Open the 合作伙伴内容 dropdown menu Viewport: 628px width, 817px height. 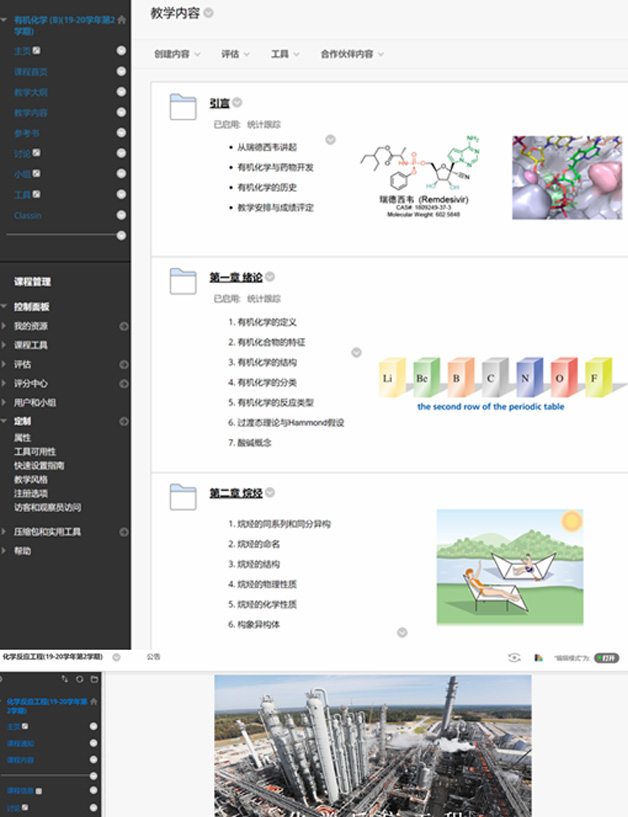tap(352, 54)
